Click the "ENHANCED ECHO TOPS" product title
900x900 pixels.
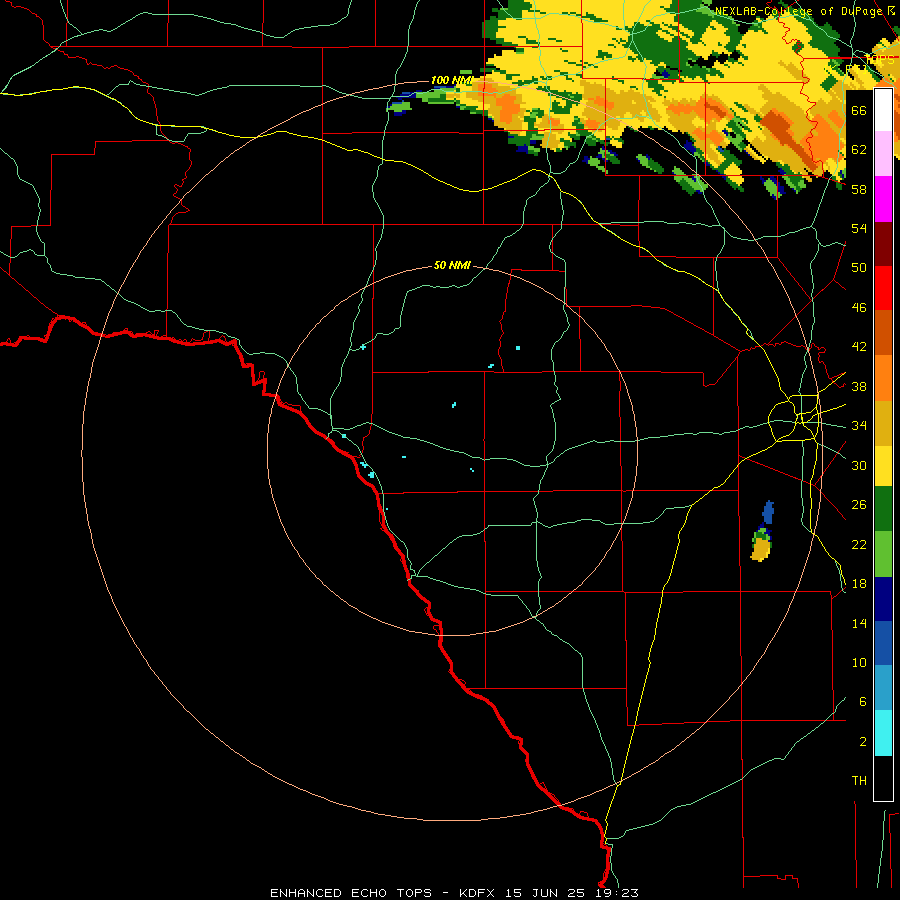click(351, 893)
